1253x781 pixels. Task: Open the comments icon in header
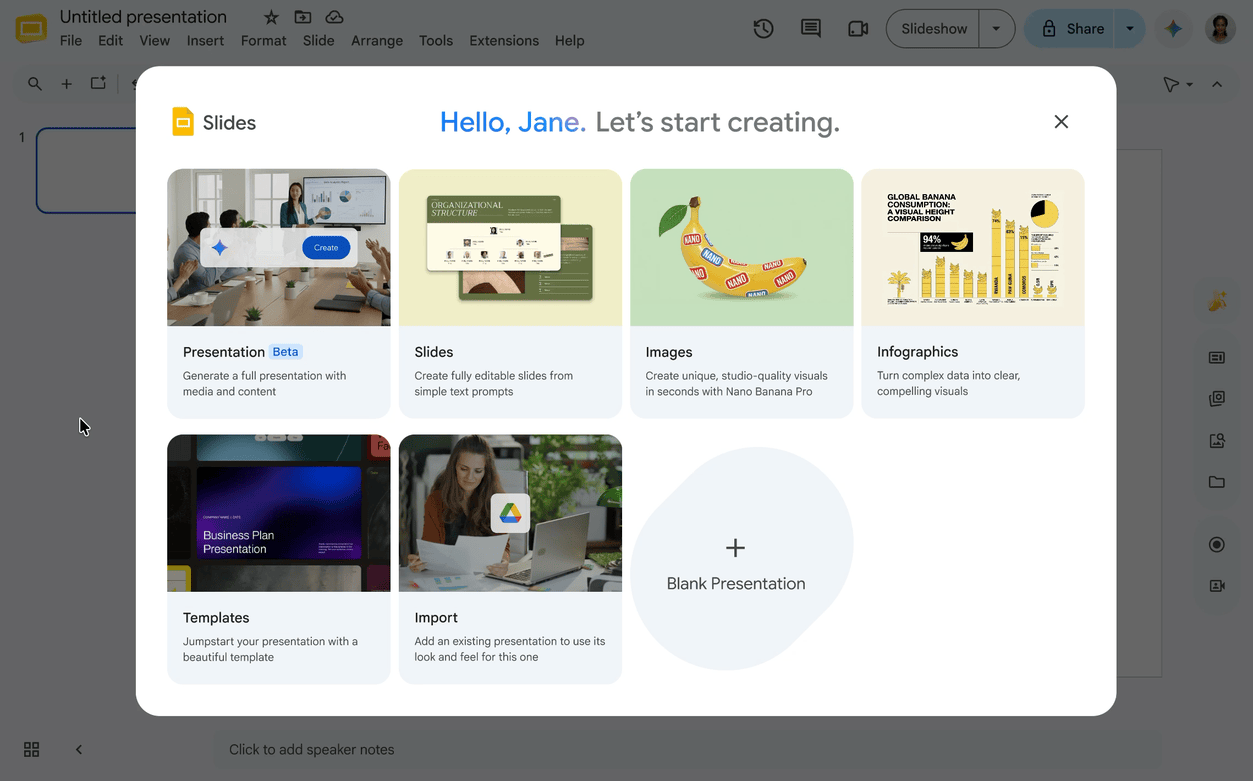coord(811,29)
